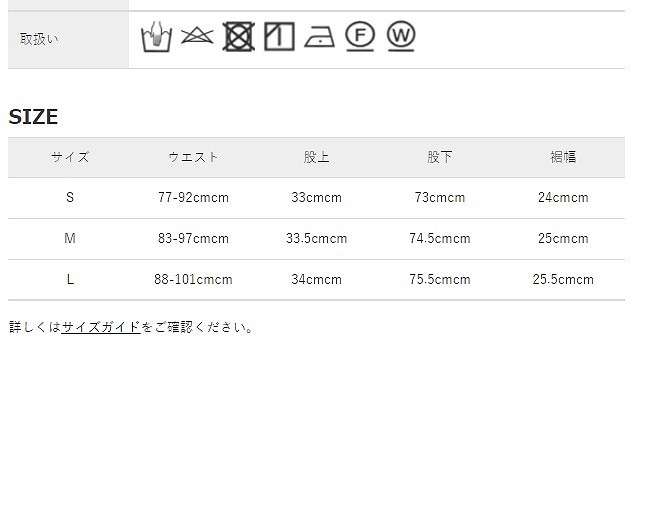Click the サイズ column header
Viewport: 645px width, 507px height.
(70, 157)
